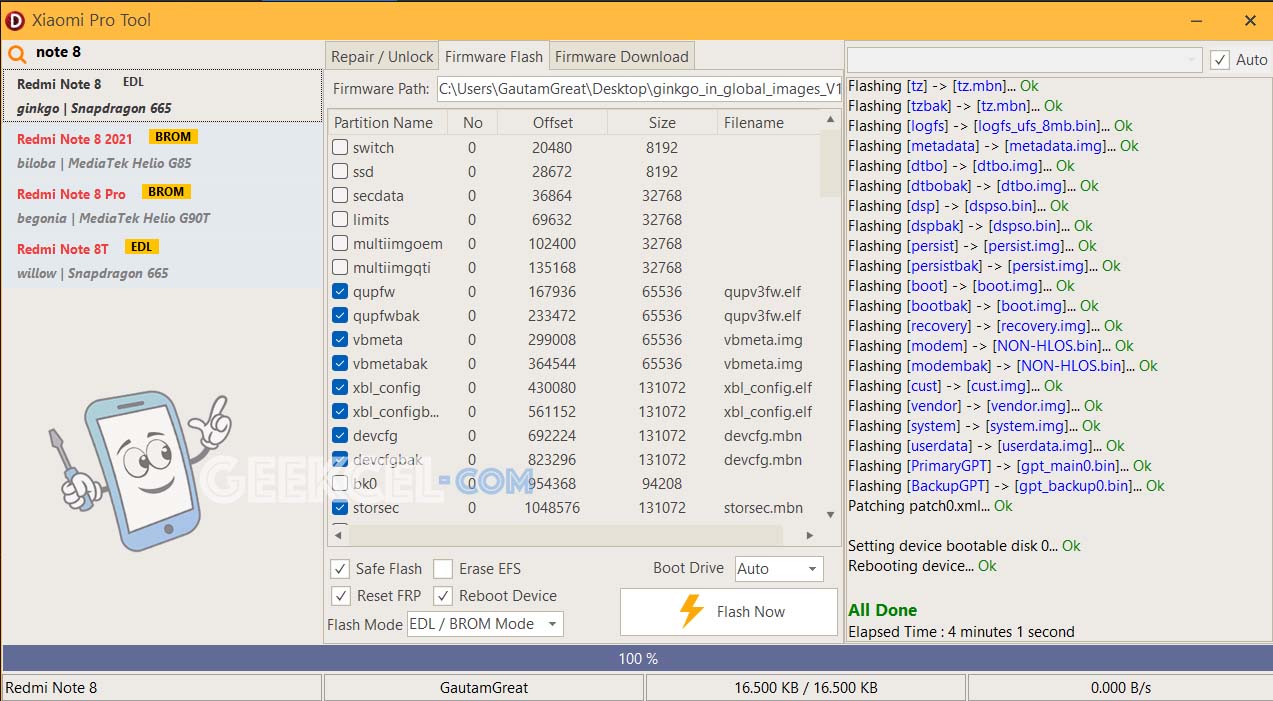Uncheck the vbmetabak partition checkbox
Screen dimensions: 1273x701
pos(340,363)
